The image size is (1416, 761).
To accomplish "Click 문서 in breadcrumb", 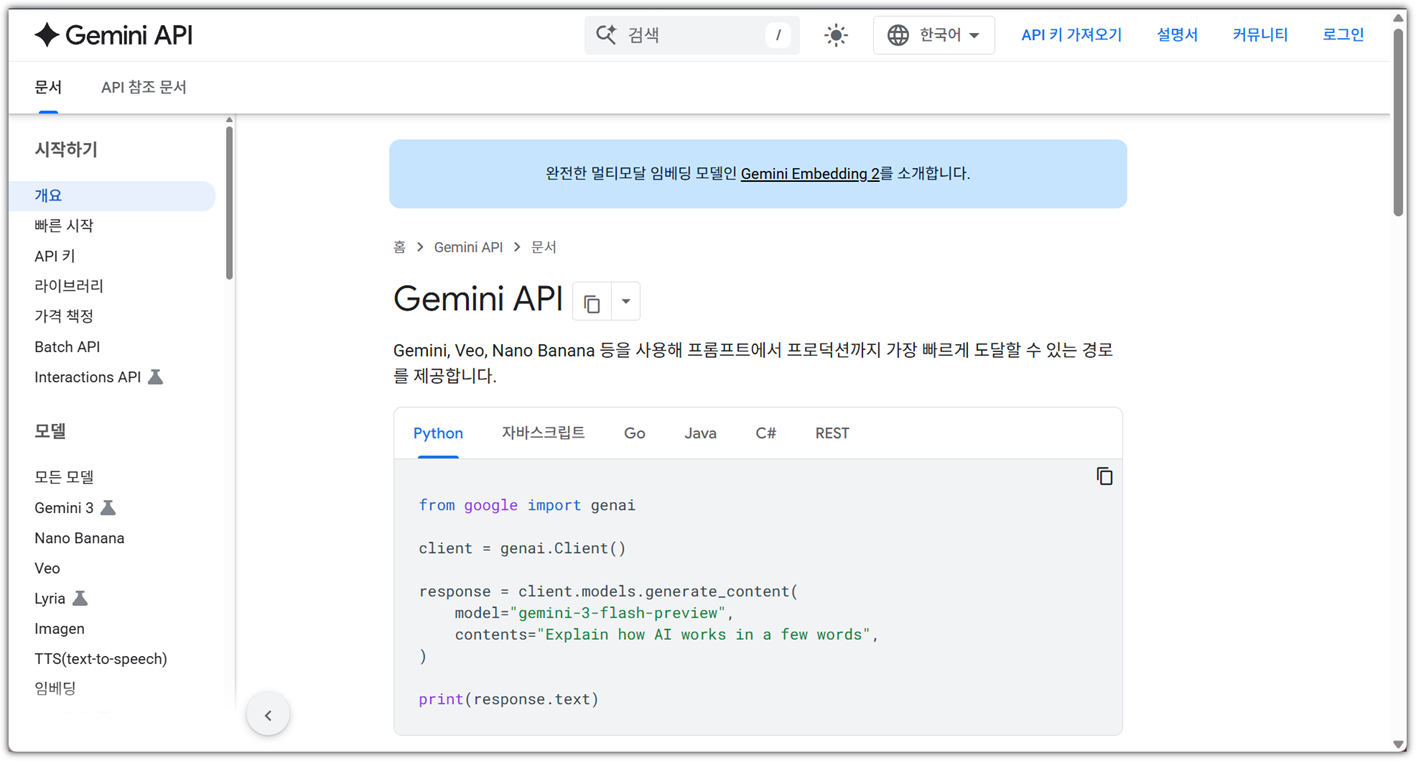I will point(543,247).
